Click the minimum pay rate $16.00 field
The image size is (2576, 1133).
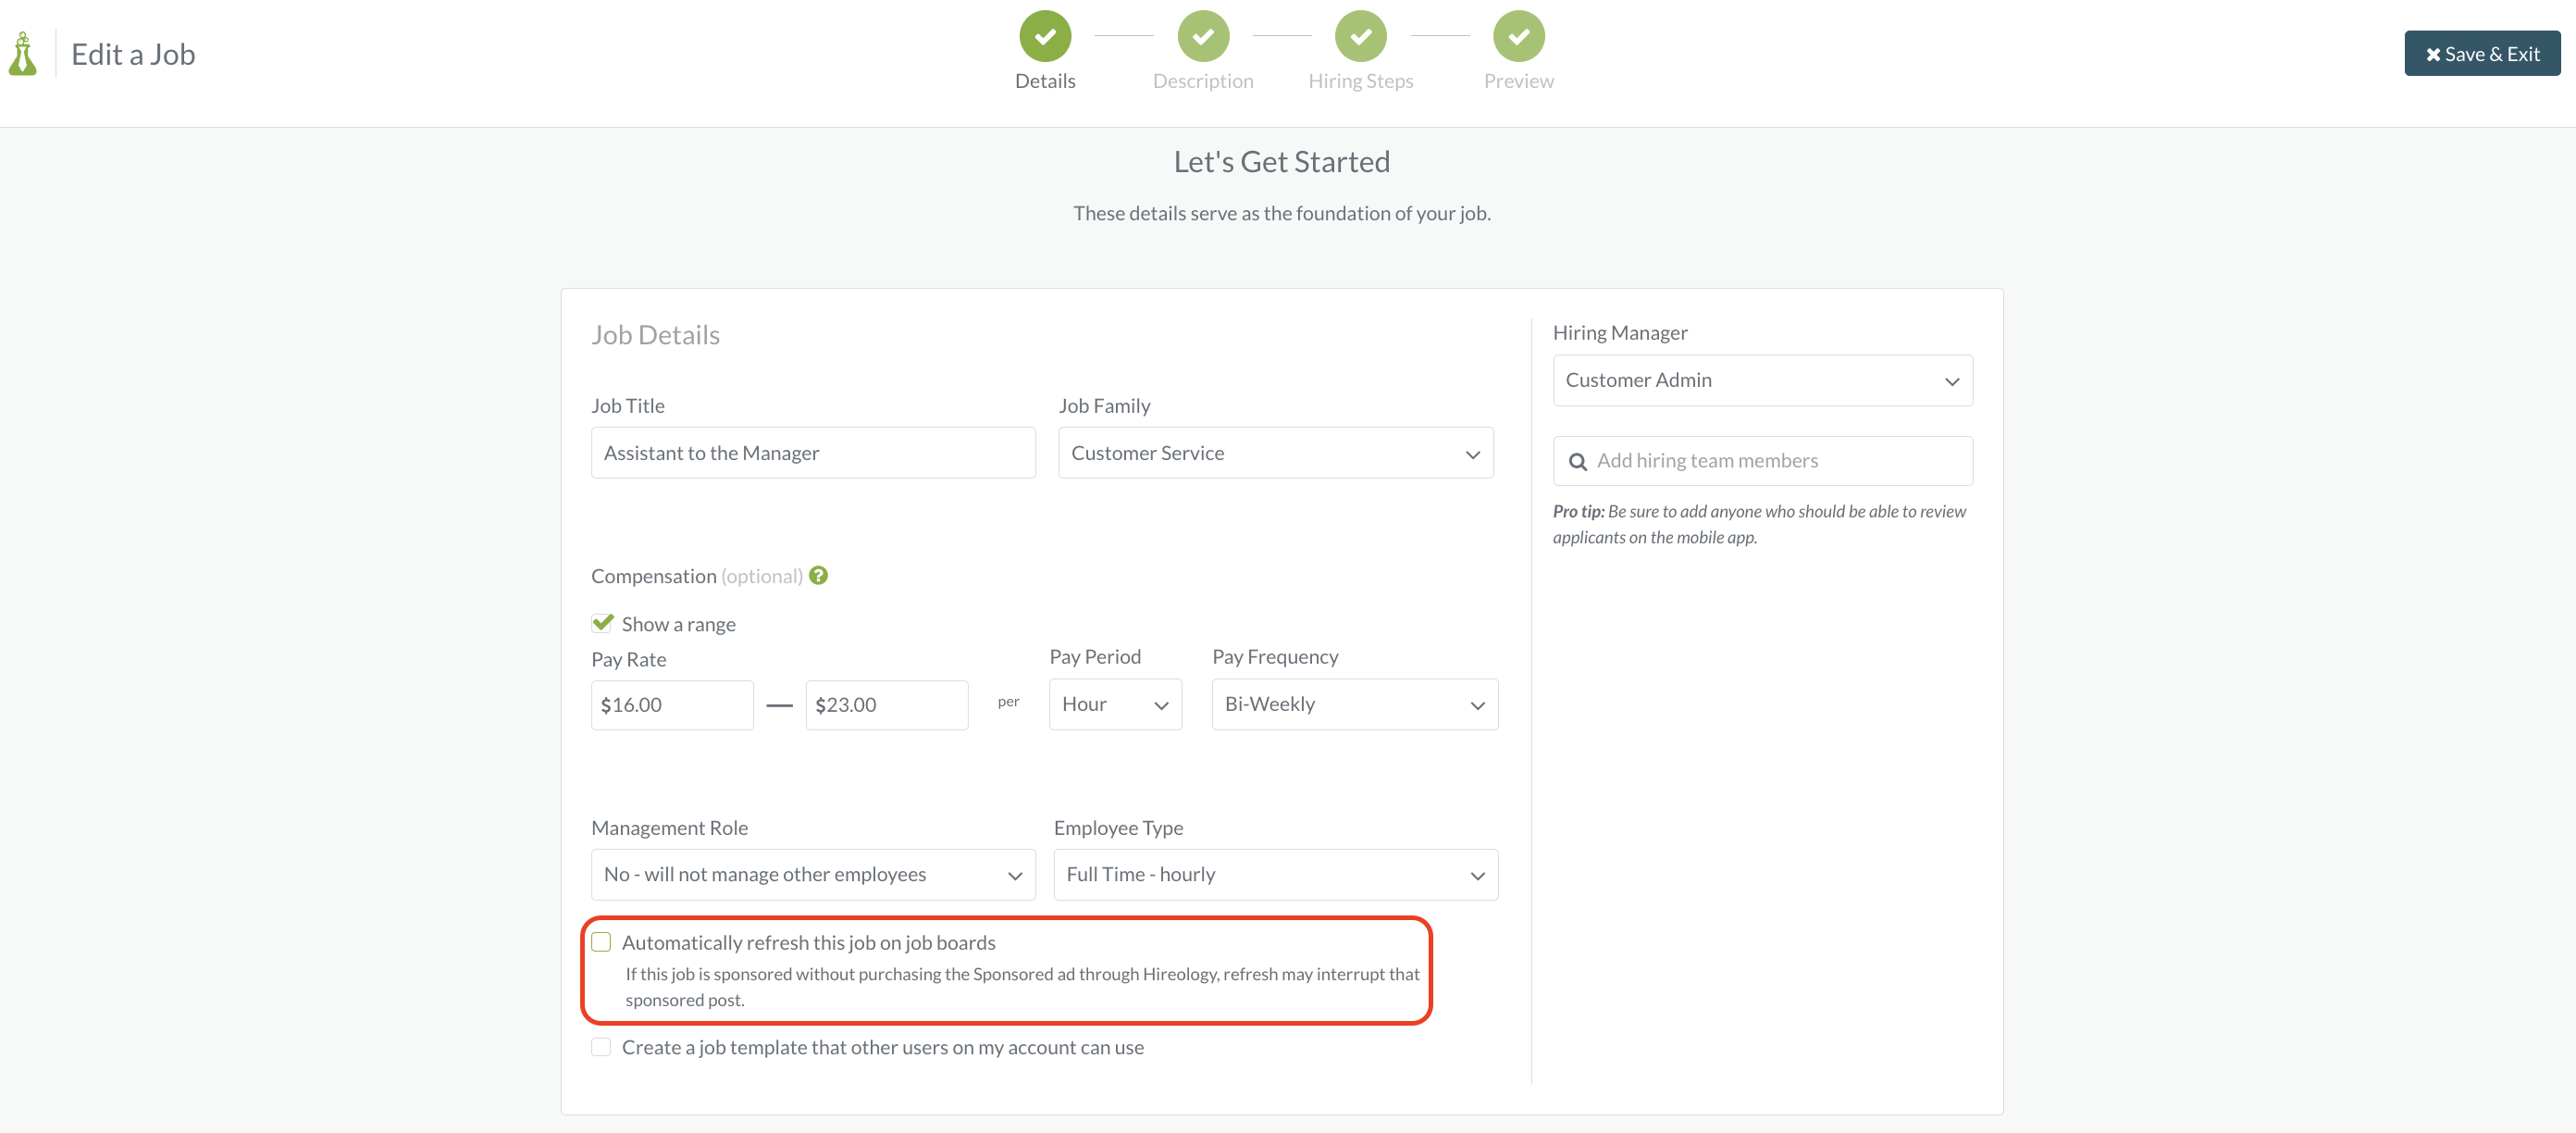[672, 705]
